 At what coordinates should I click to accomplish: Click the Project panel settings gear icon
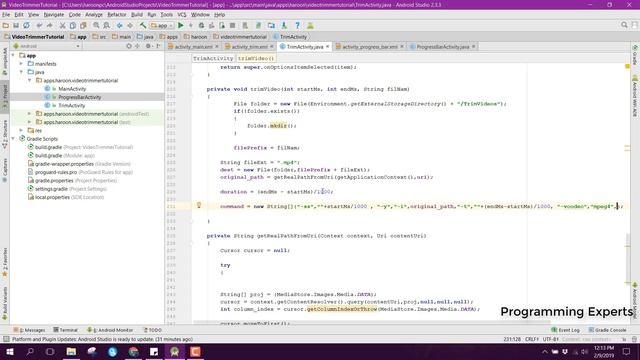coord(148,46)
